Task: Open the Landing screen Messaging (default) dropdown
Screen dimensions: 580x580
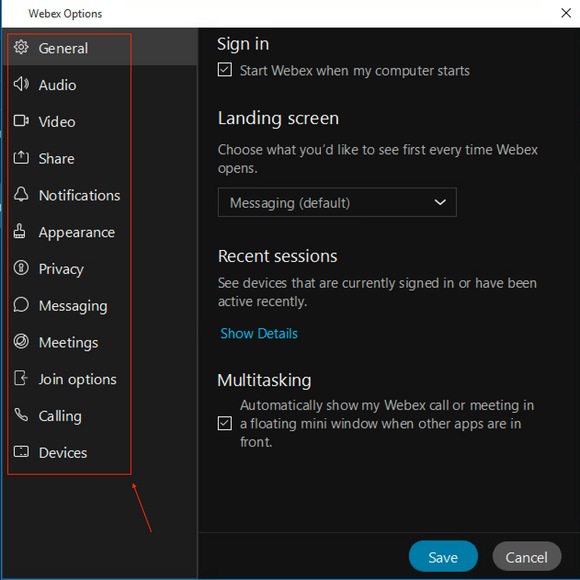Action: (337, 202)
